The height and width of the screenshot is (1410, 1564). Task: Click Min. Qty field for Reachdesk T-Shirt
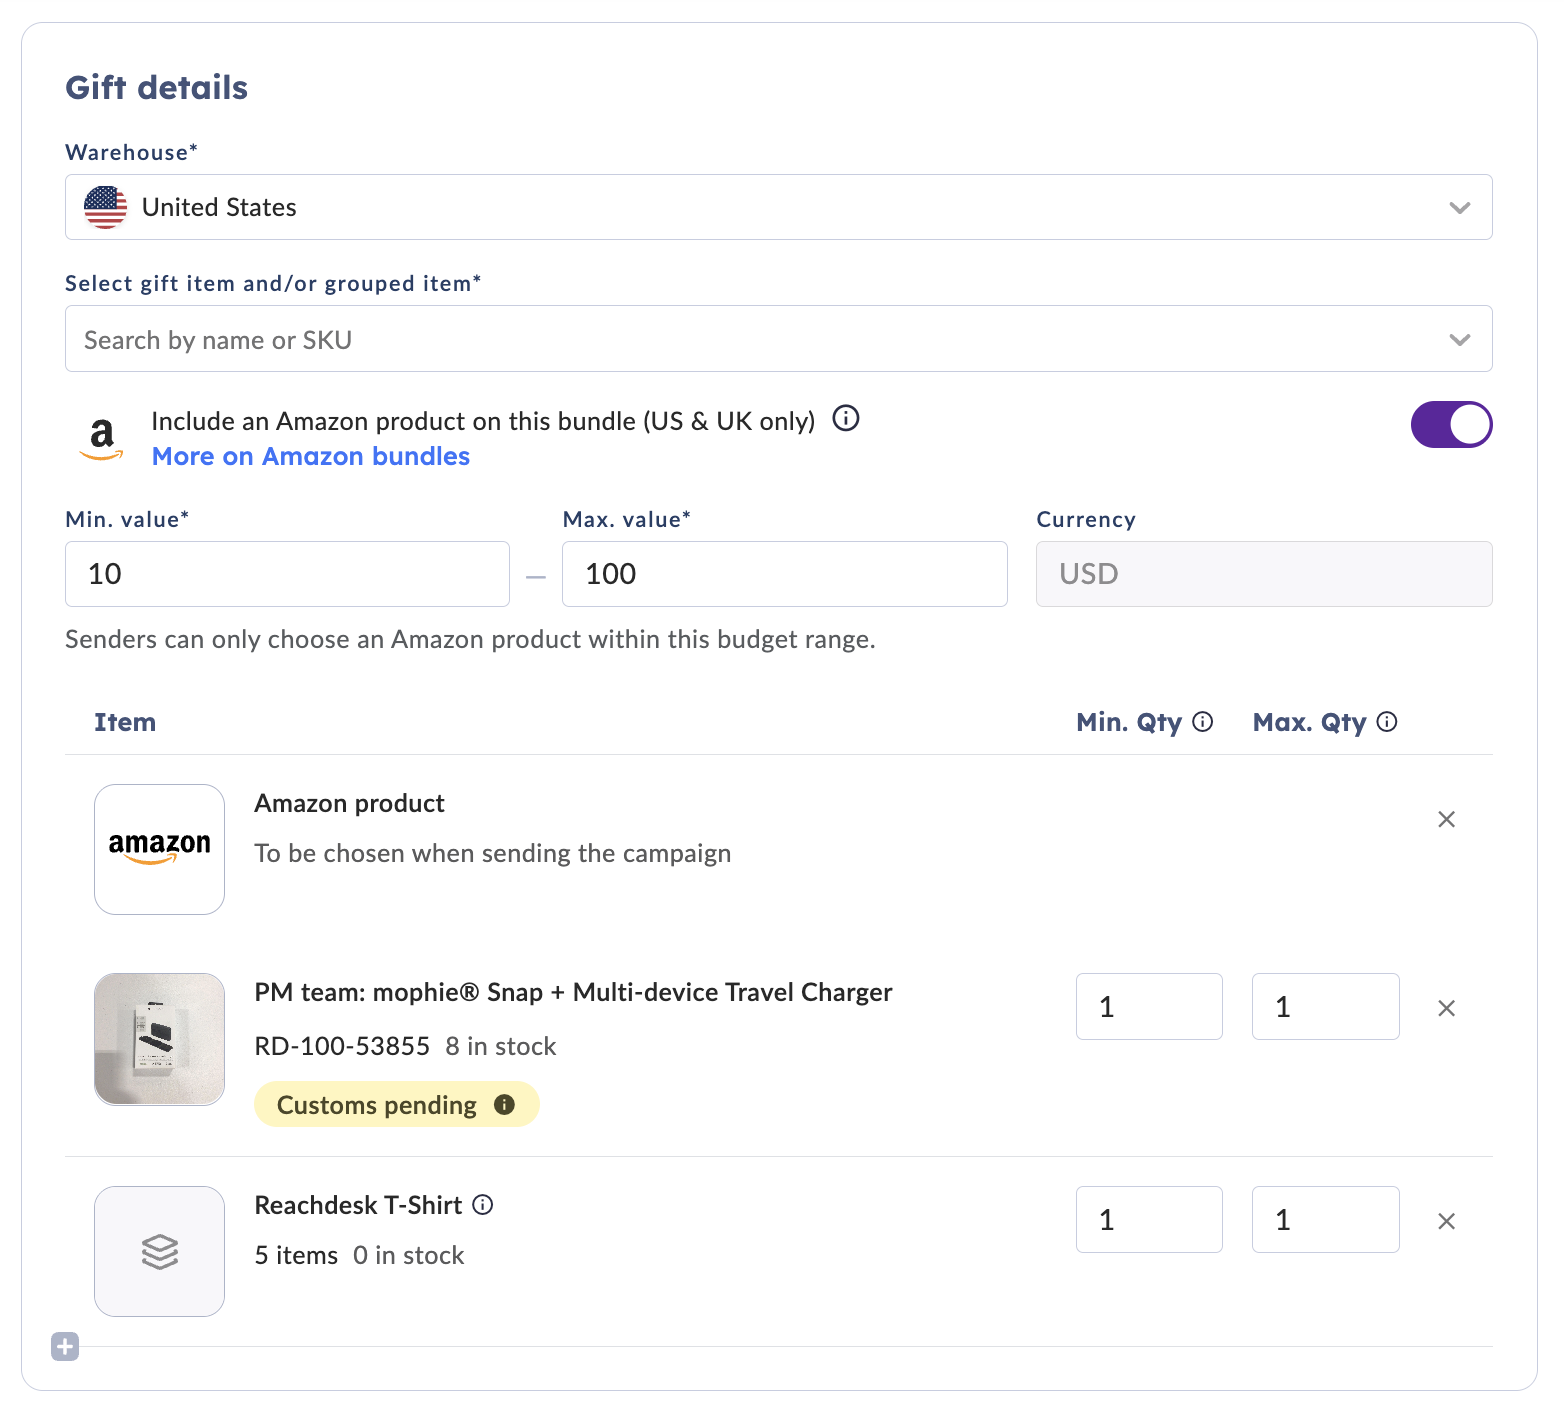1149,1219
